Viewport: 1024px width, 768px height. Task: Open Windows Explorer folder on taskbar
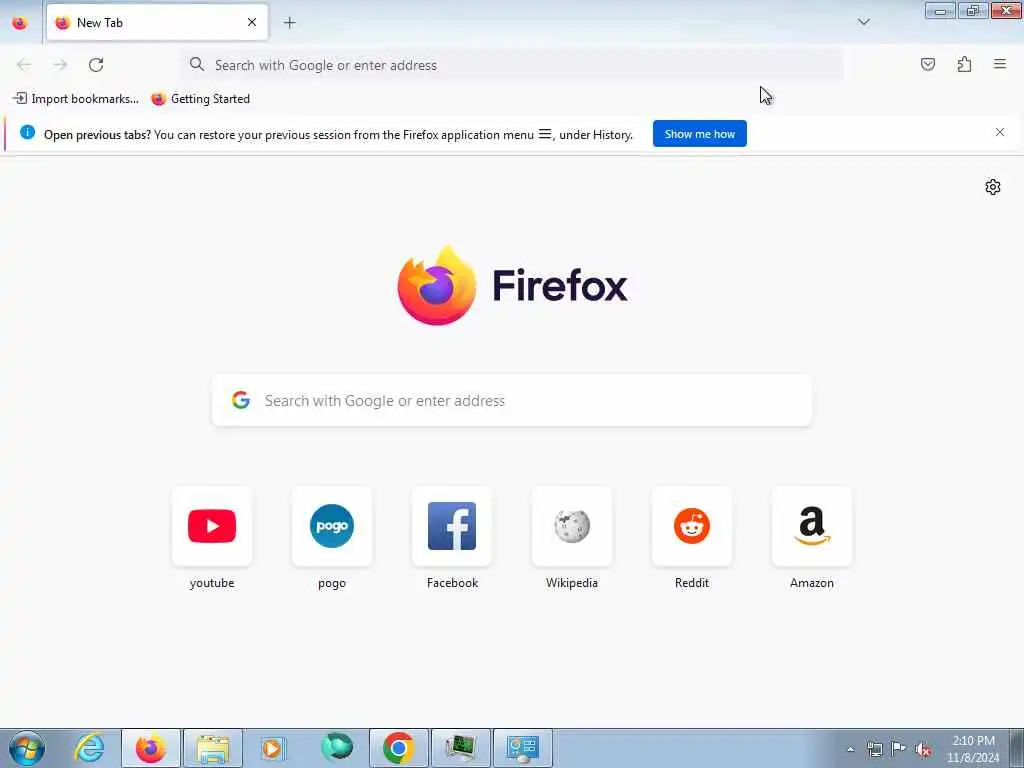[213, 748]
